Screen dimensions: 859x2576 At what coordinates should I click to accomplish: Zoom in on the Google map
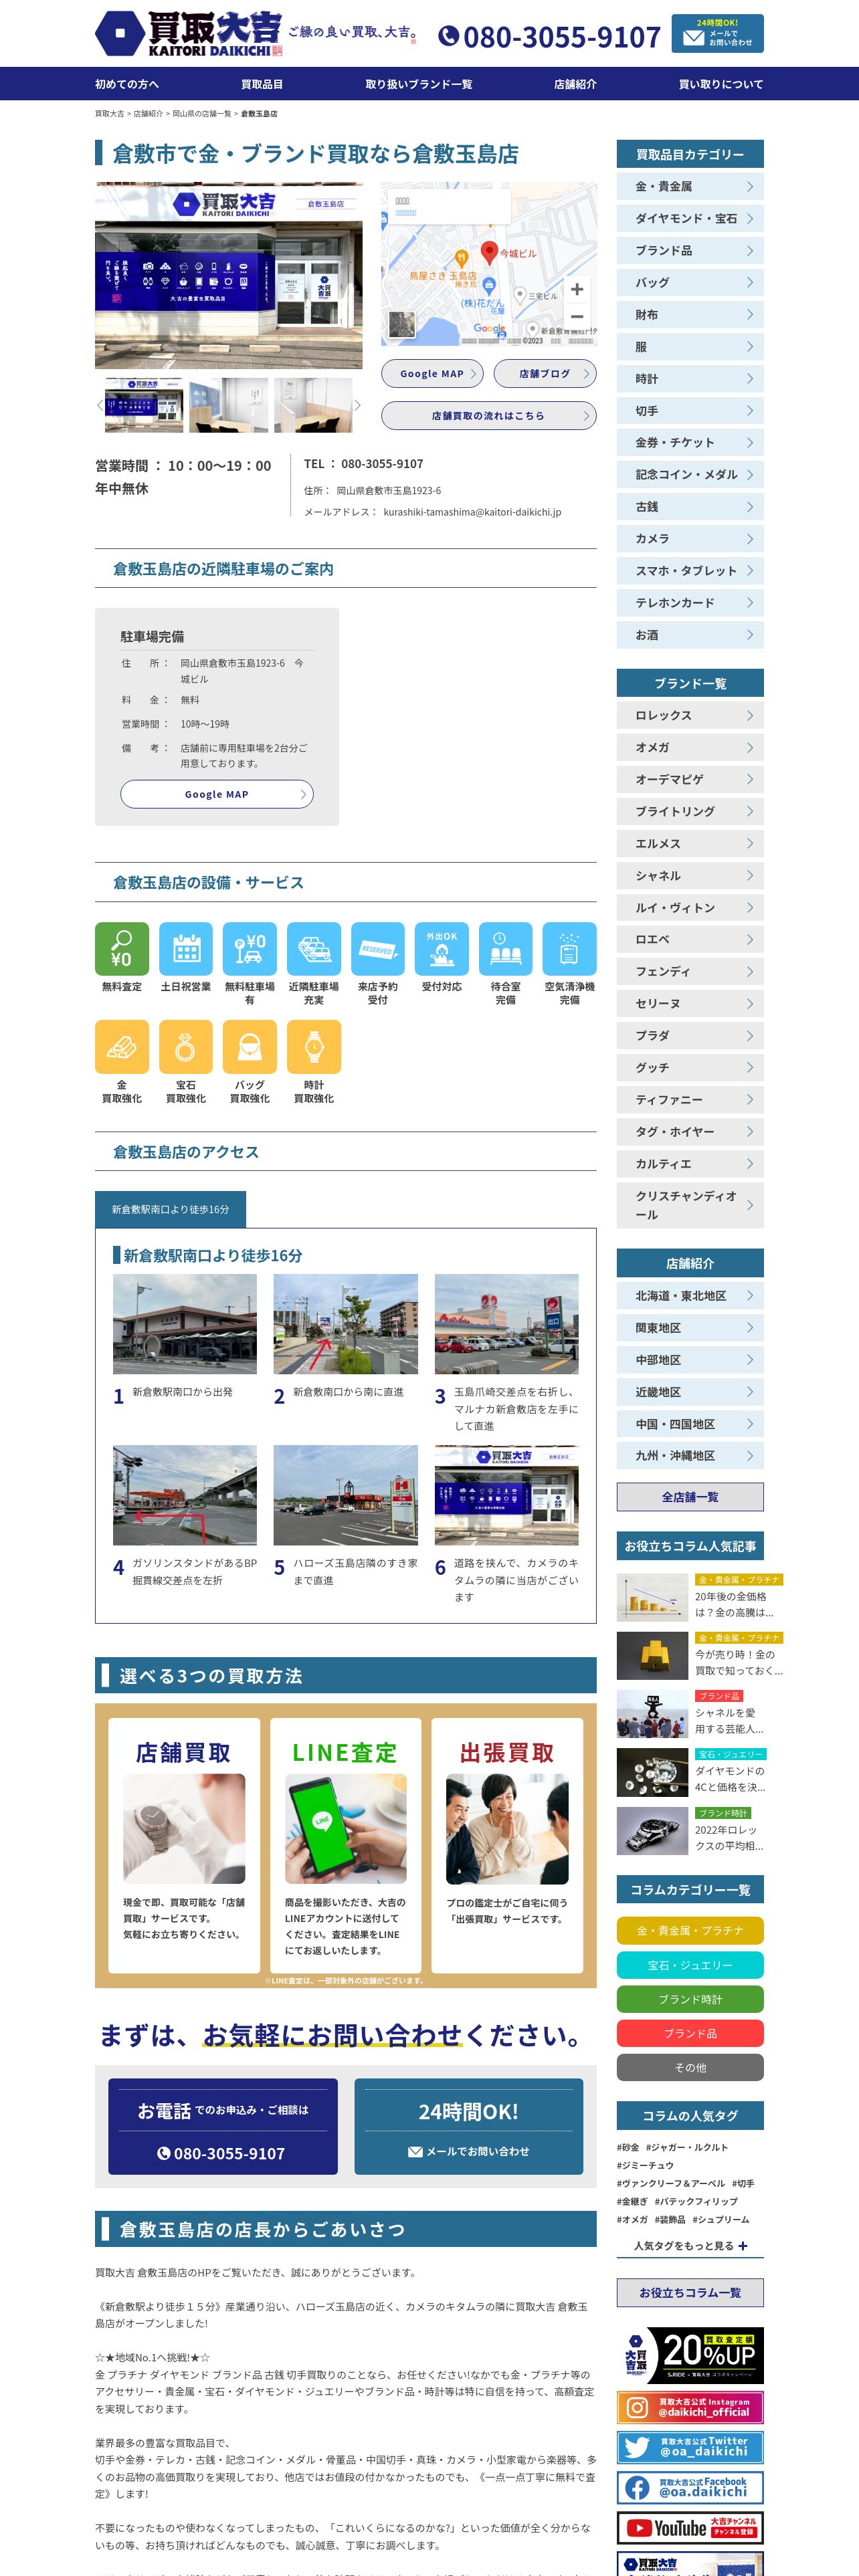point(577,289)
